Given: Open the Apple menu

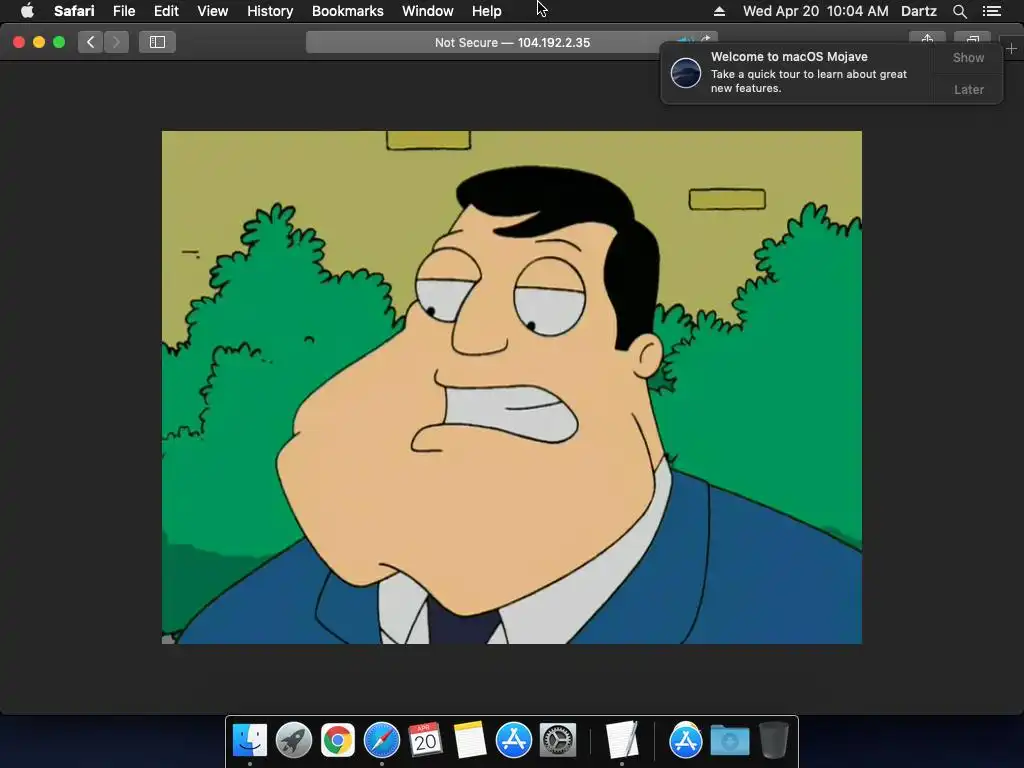Looking at the screenshot, I should click(x=27, y=11).
